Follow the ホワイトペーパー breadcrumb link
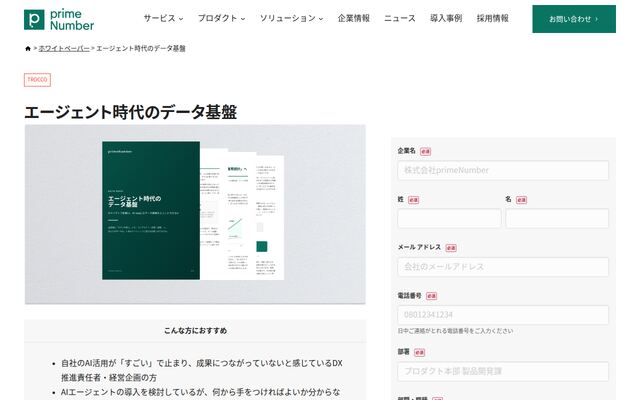This screenshot has height=400, width=640. [x=64, y=49]
